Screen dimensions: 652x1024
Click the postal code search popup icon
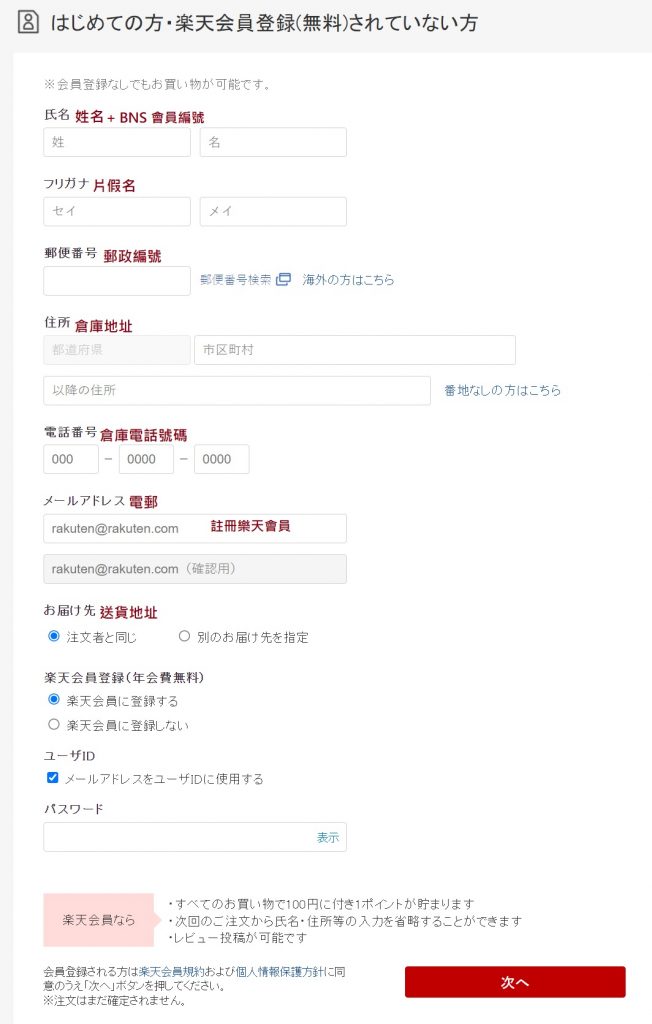[x=283, y=280]
